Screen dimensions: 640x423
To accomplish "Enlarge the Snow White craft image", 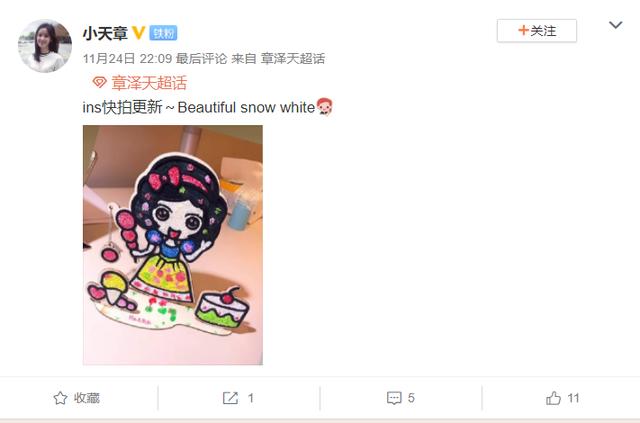I will click(x=173, y=245).
